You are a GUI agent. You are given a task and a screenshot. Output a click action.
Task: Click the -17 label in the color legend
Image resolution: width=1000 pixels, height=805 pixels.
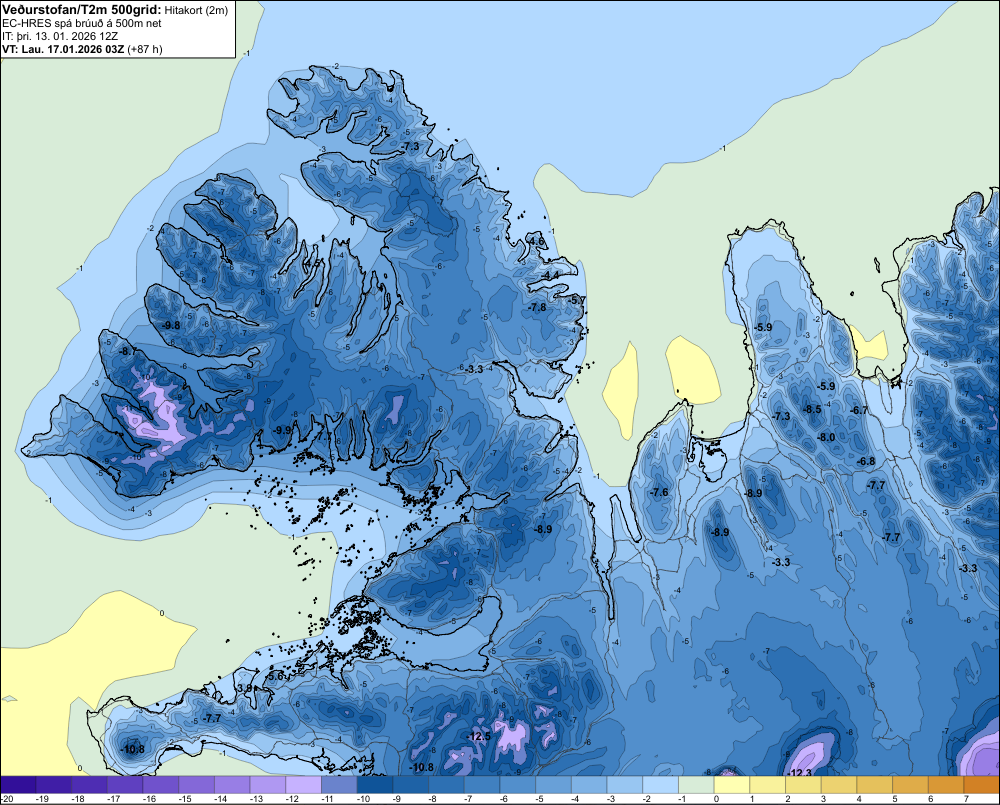tap(114, 799)
